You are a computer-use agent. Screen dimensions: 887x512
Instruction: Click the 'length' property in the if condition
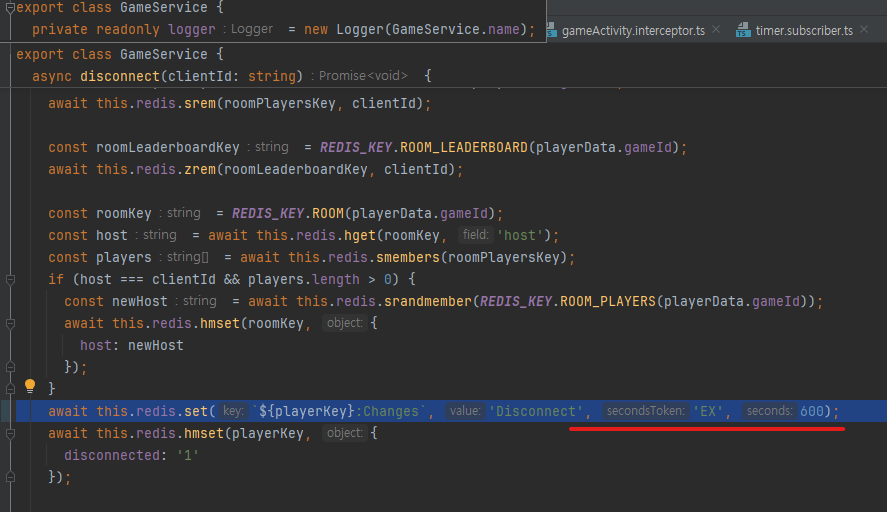point(335,279)
